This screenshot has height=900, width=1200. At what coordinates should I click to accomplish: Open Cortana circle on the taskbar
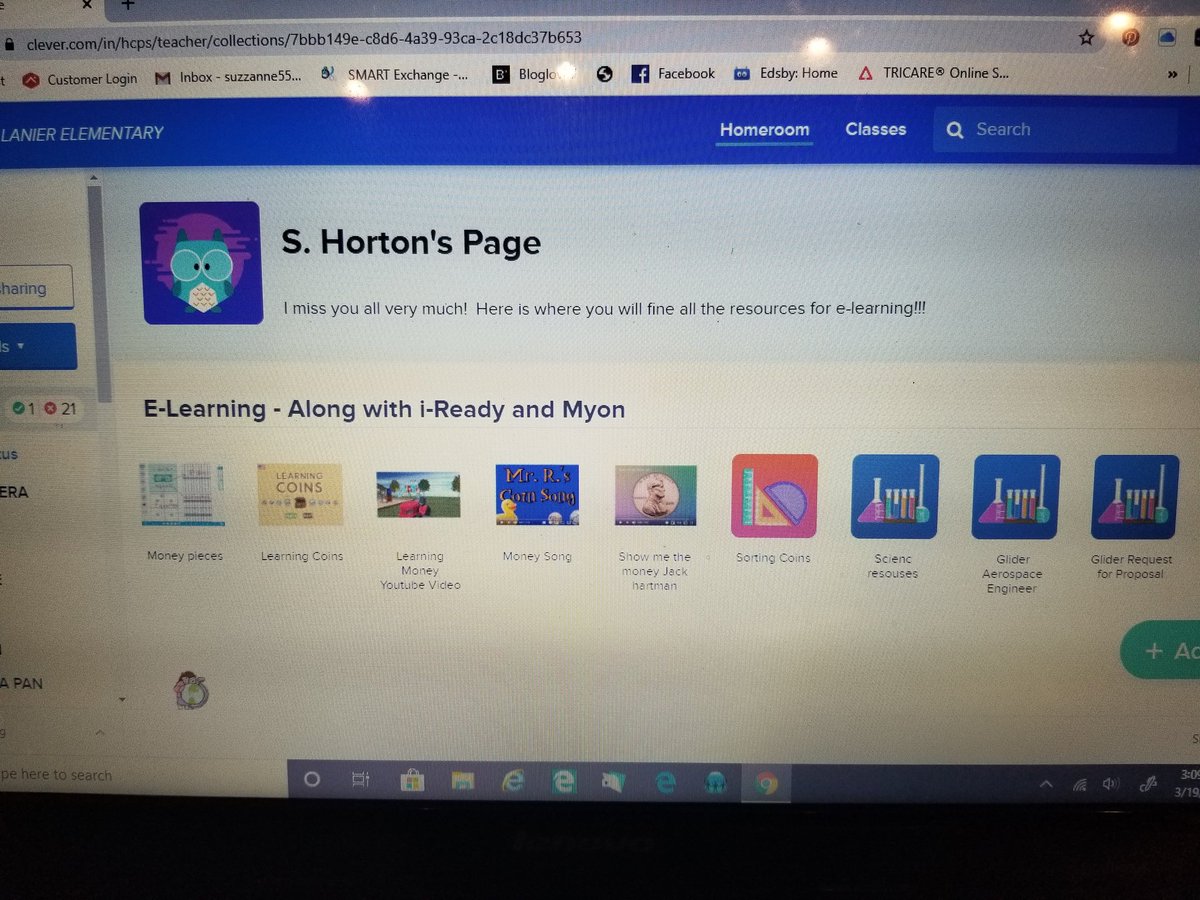[x=311, y=780]
